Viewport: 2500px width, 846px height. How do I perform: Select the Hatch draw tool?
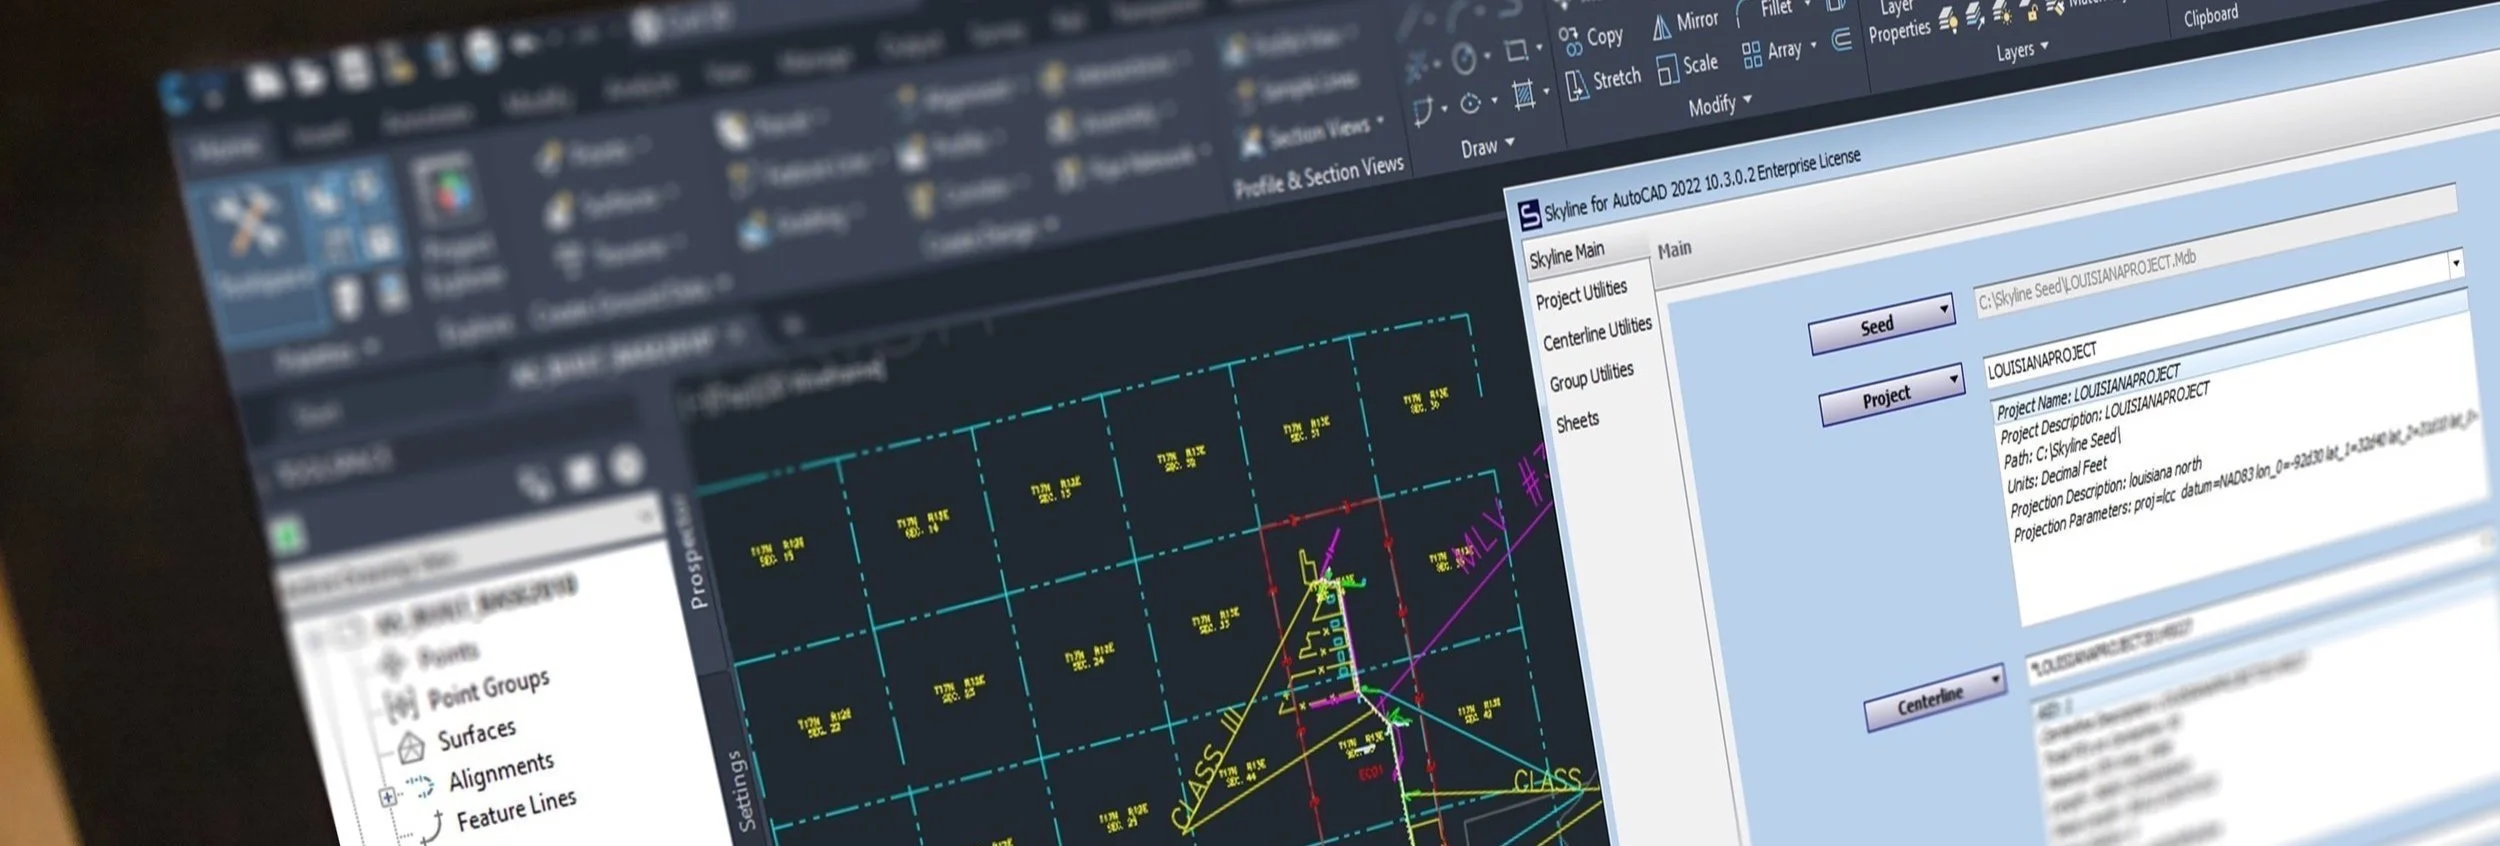pos(1523,95)
